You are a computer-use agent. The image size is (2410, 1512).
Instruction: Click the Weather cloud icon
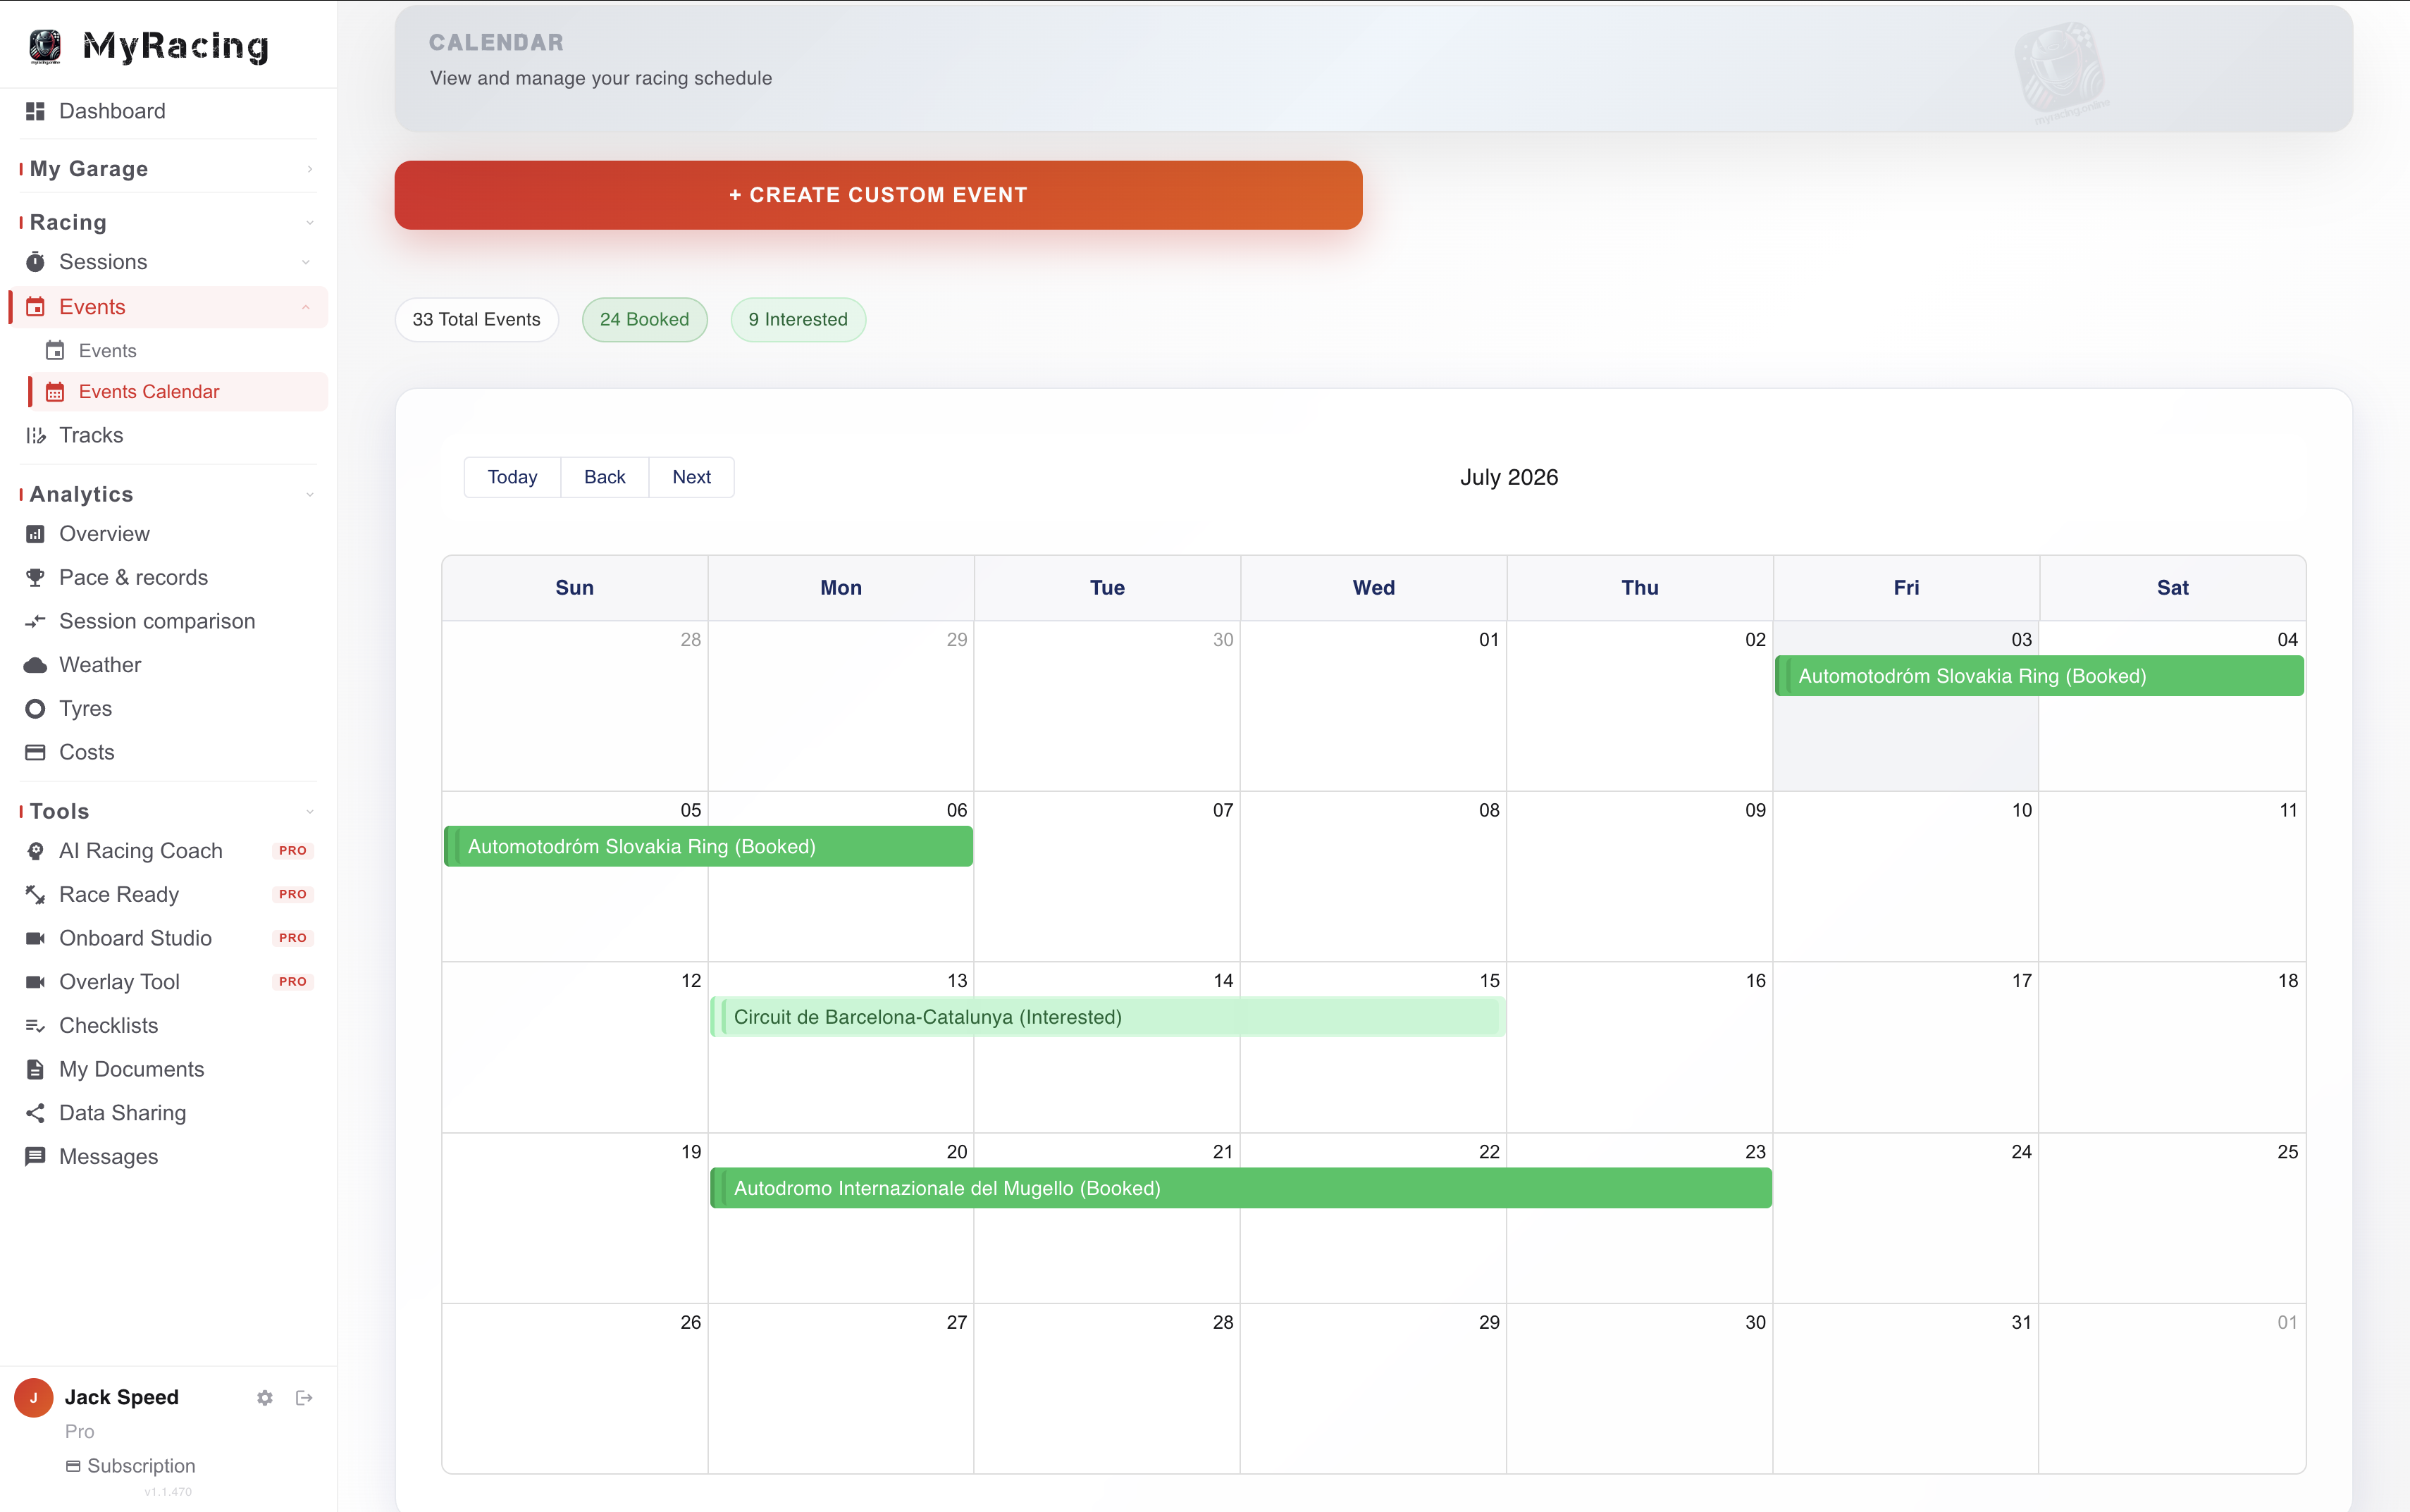pos(35,665)
